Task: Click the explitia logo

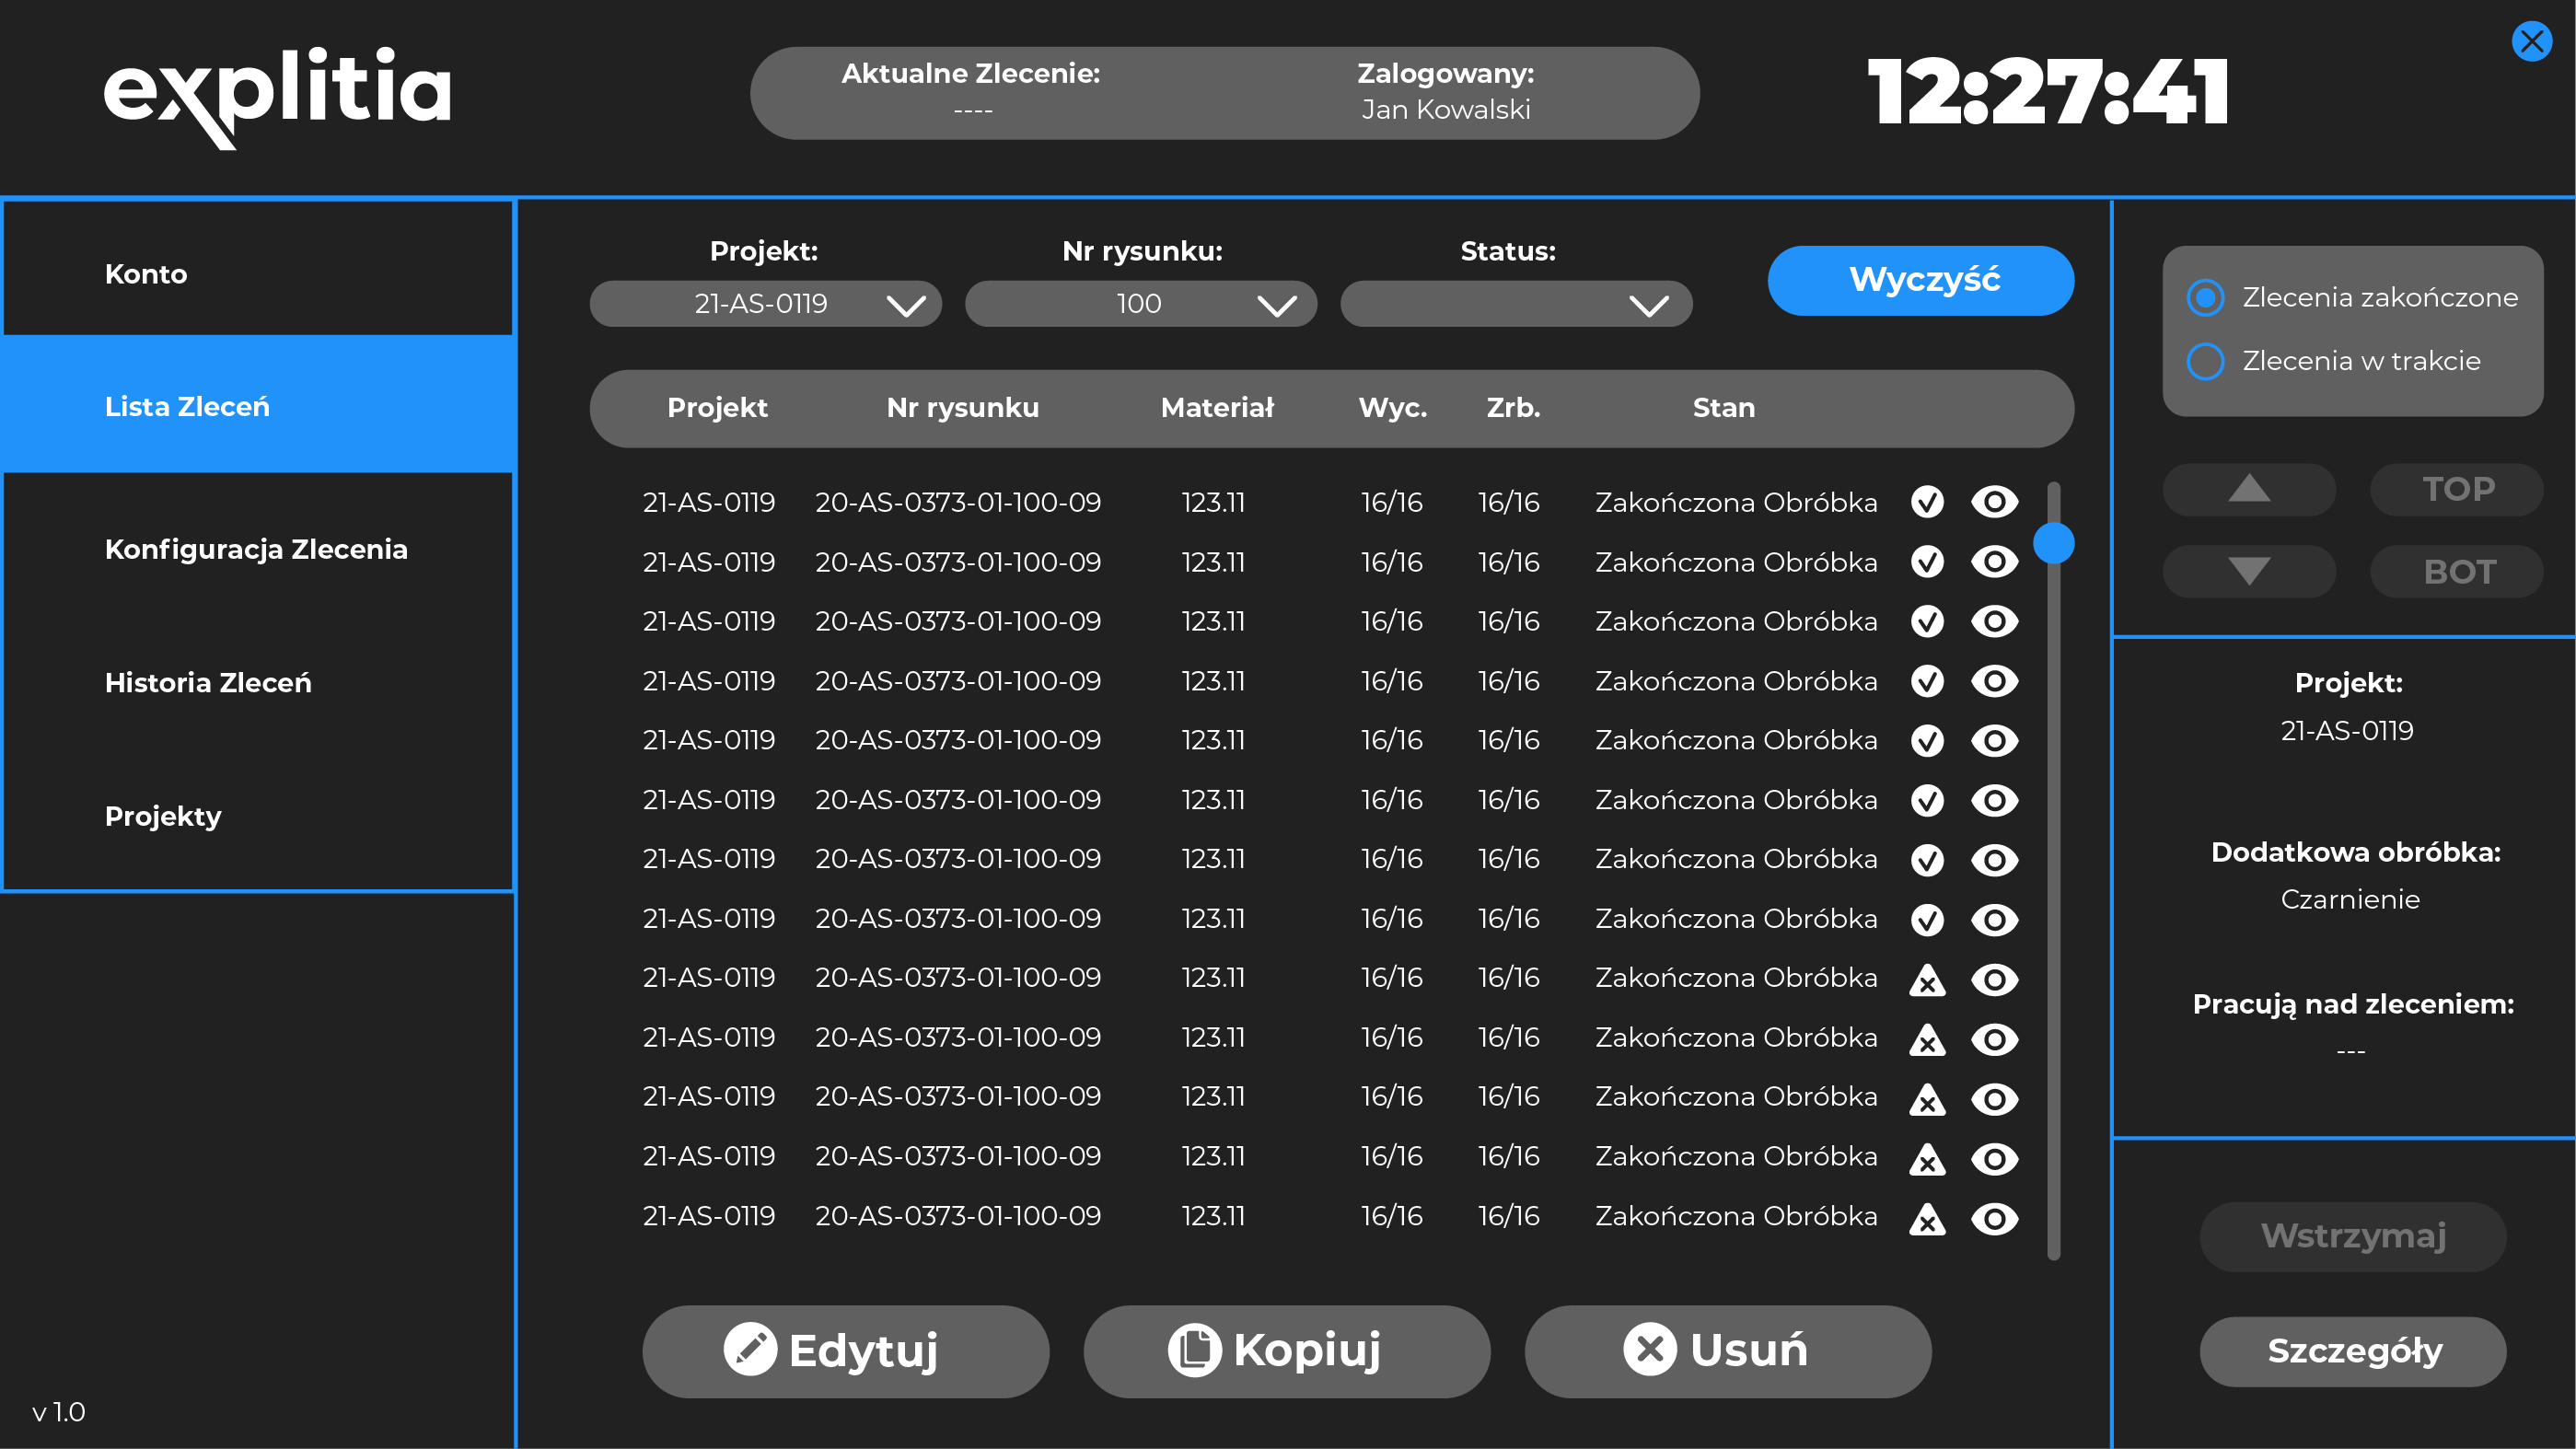Action: click(x=277, y=96)
